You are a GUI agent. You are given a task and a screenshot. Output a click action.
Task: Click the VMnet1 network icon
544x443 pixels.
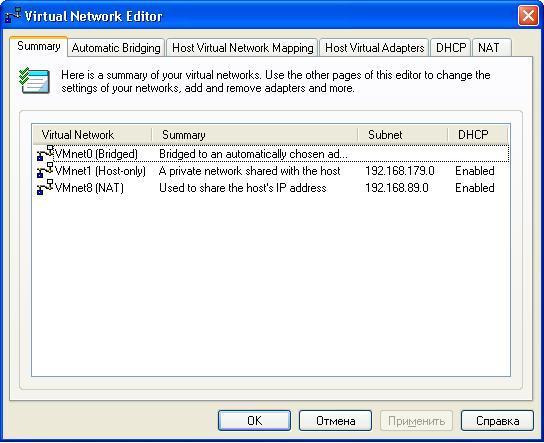(x=45, y=170)
